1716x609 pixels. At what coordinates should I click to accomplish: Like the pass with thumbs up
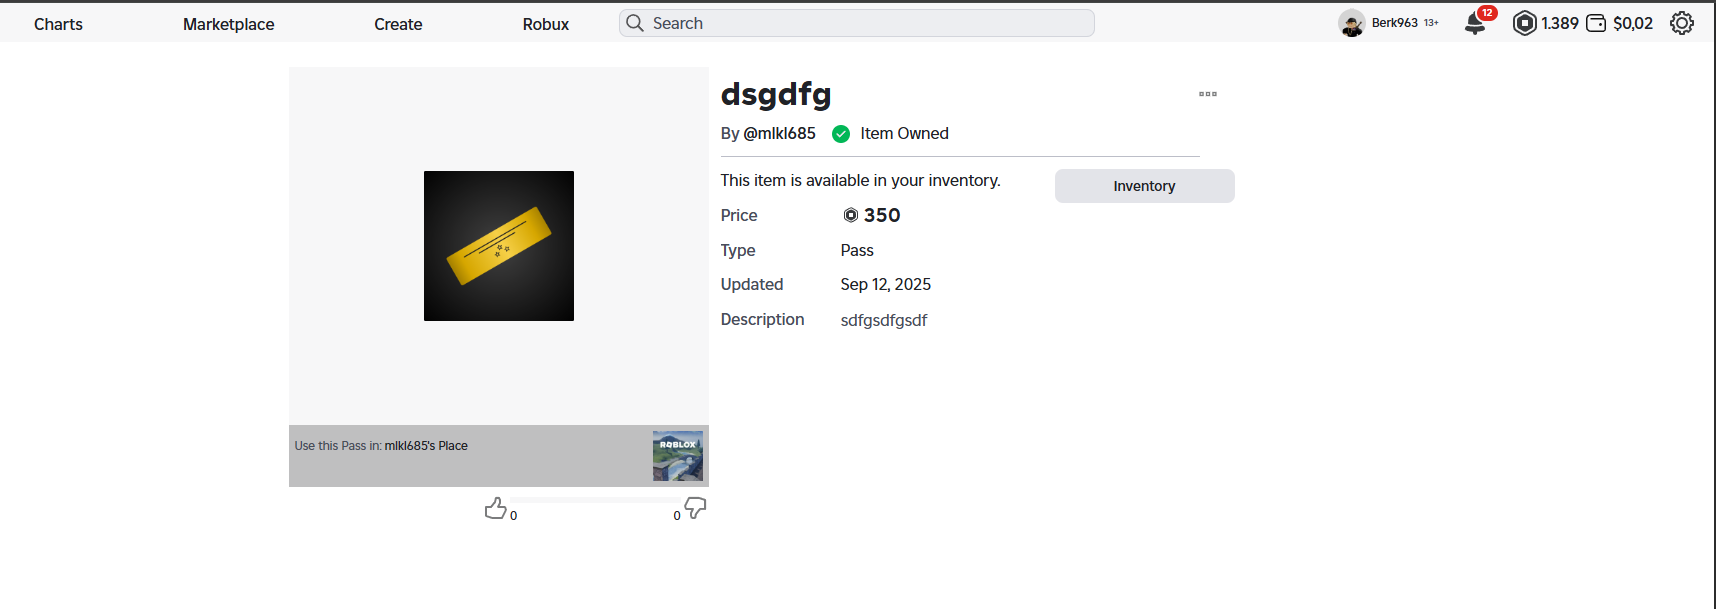click(x=495, y=509)
